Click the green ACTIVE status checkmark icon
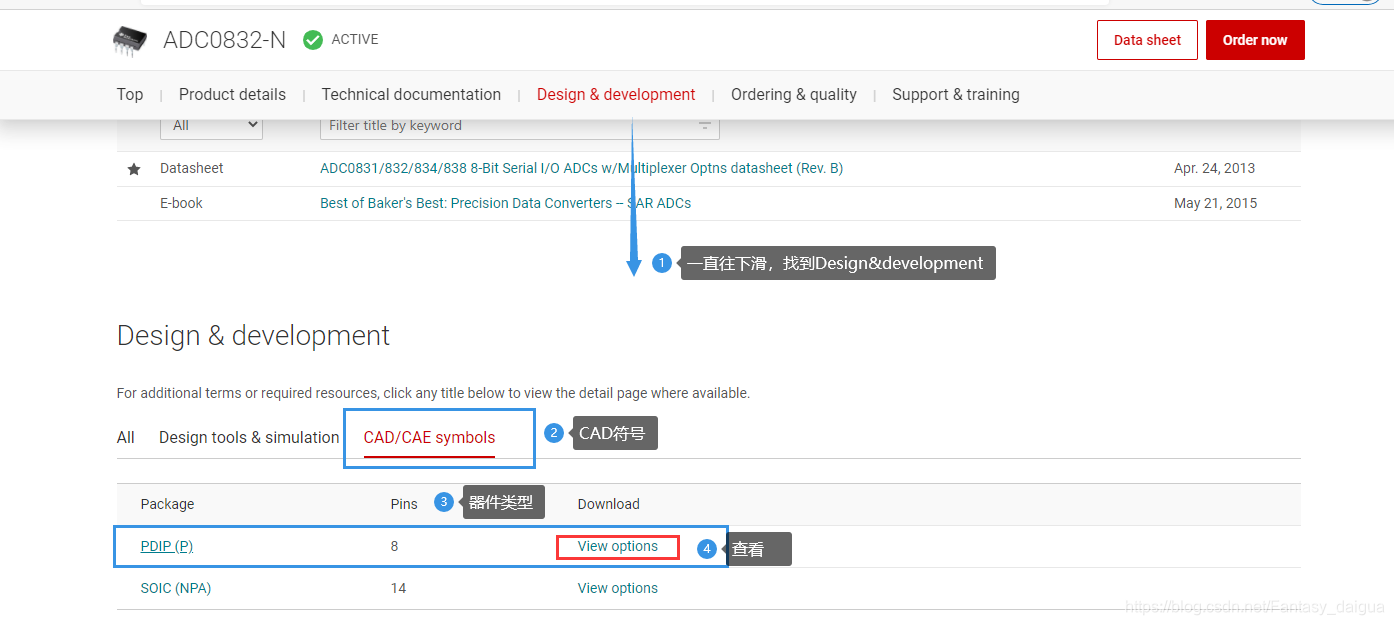1394x625 pixels. coord(313,40)
